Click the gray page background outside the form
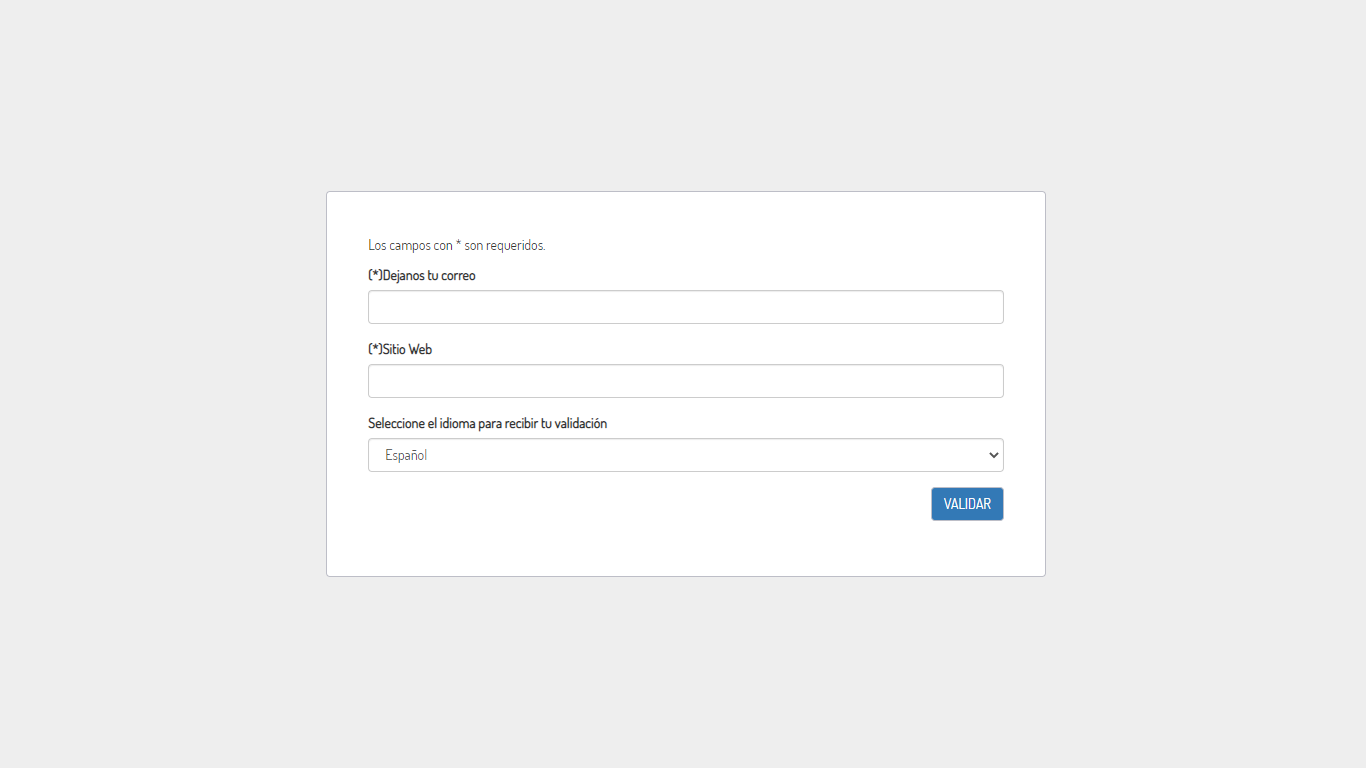 click(160, 400)
